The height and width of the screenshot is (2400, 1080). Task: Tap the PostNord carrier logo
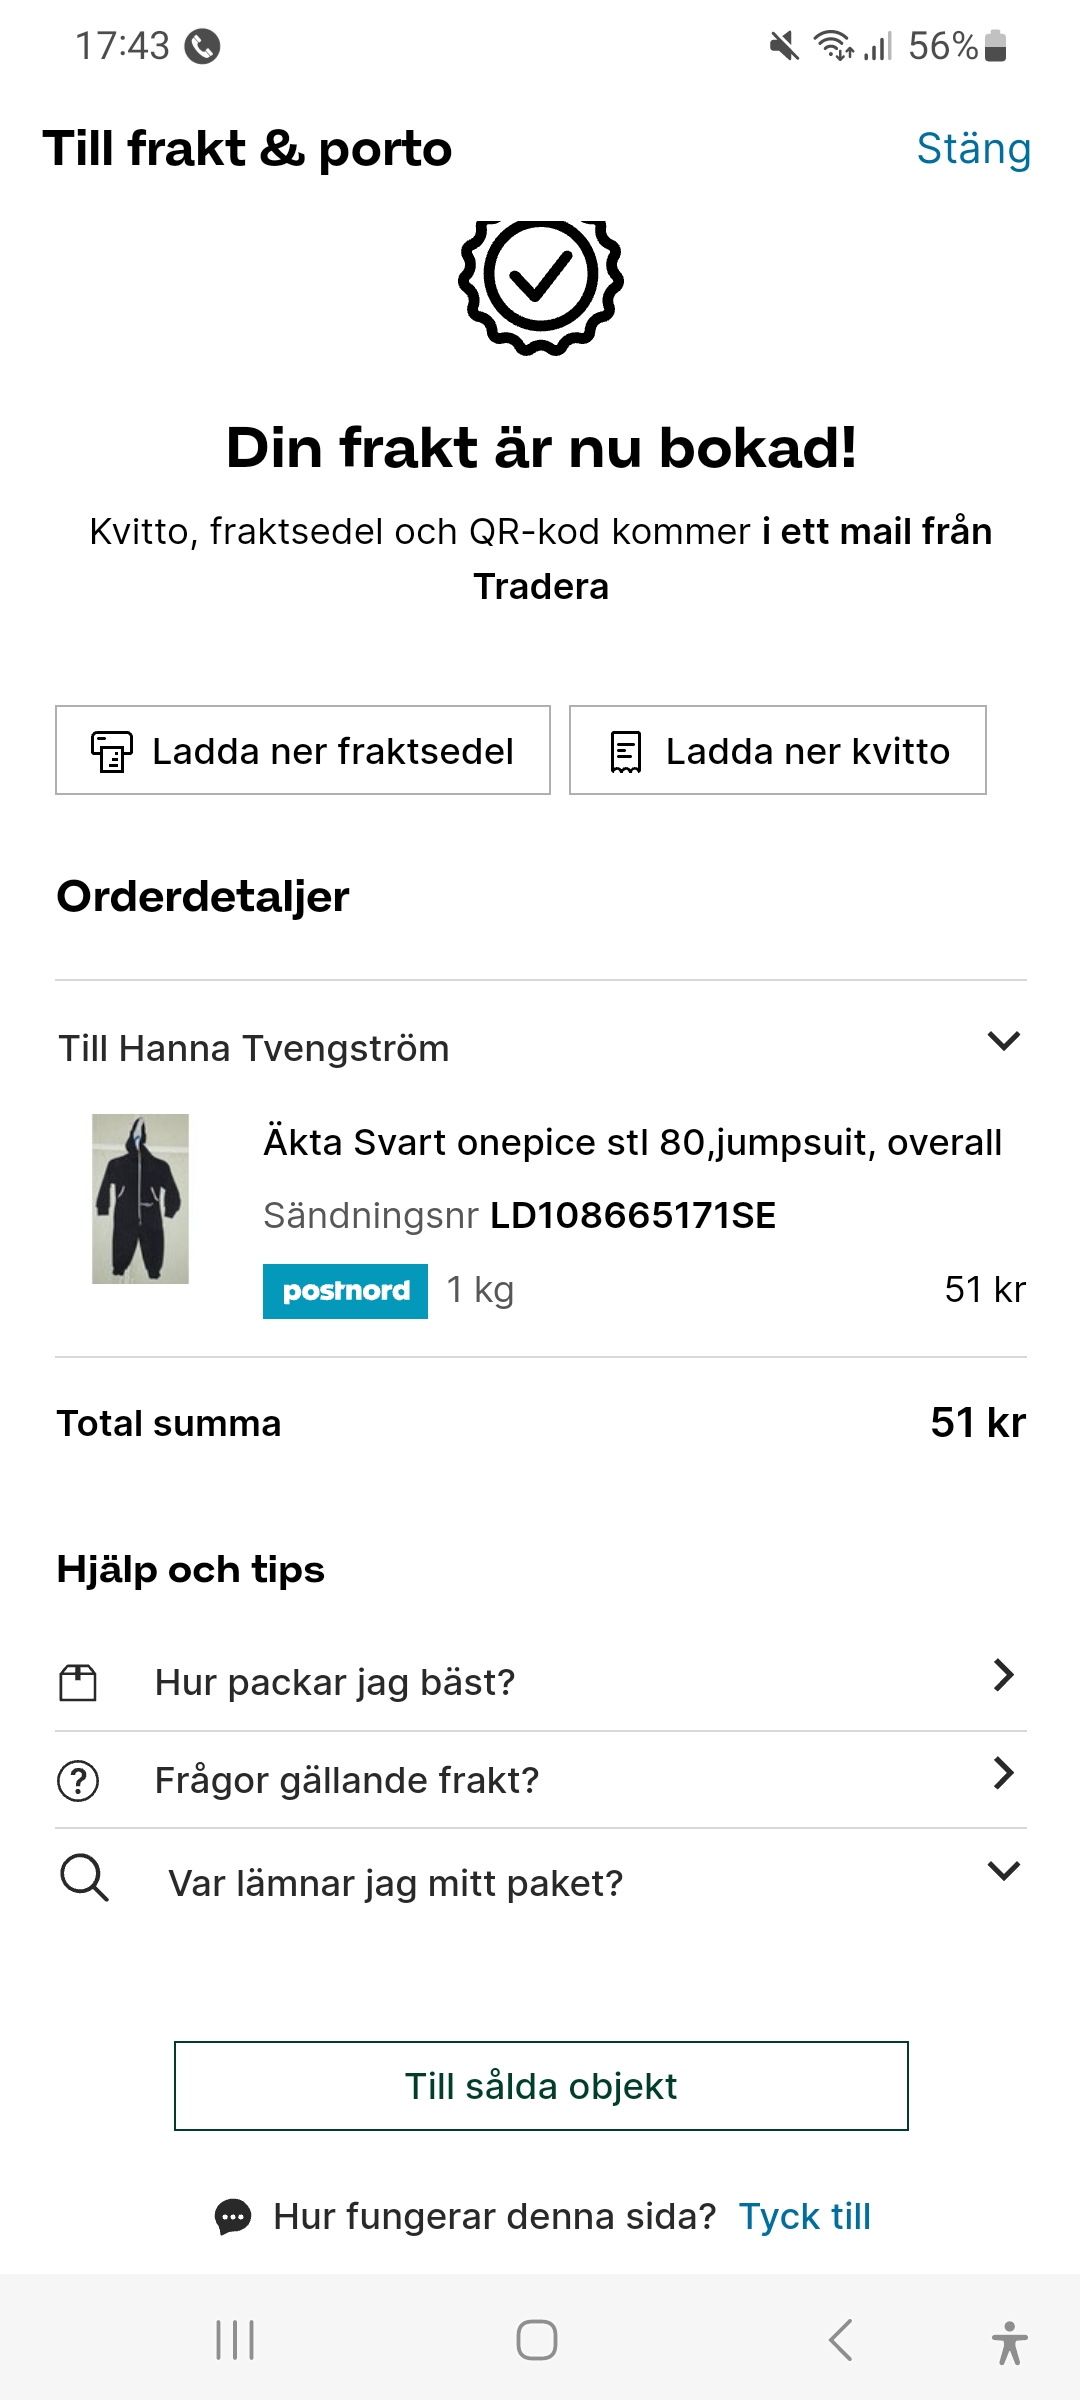345,1291
